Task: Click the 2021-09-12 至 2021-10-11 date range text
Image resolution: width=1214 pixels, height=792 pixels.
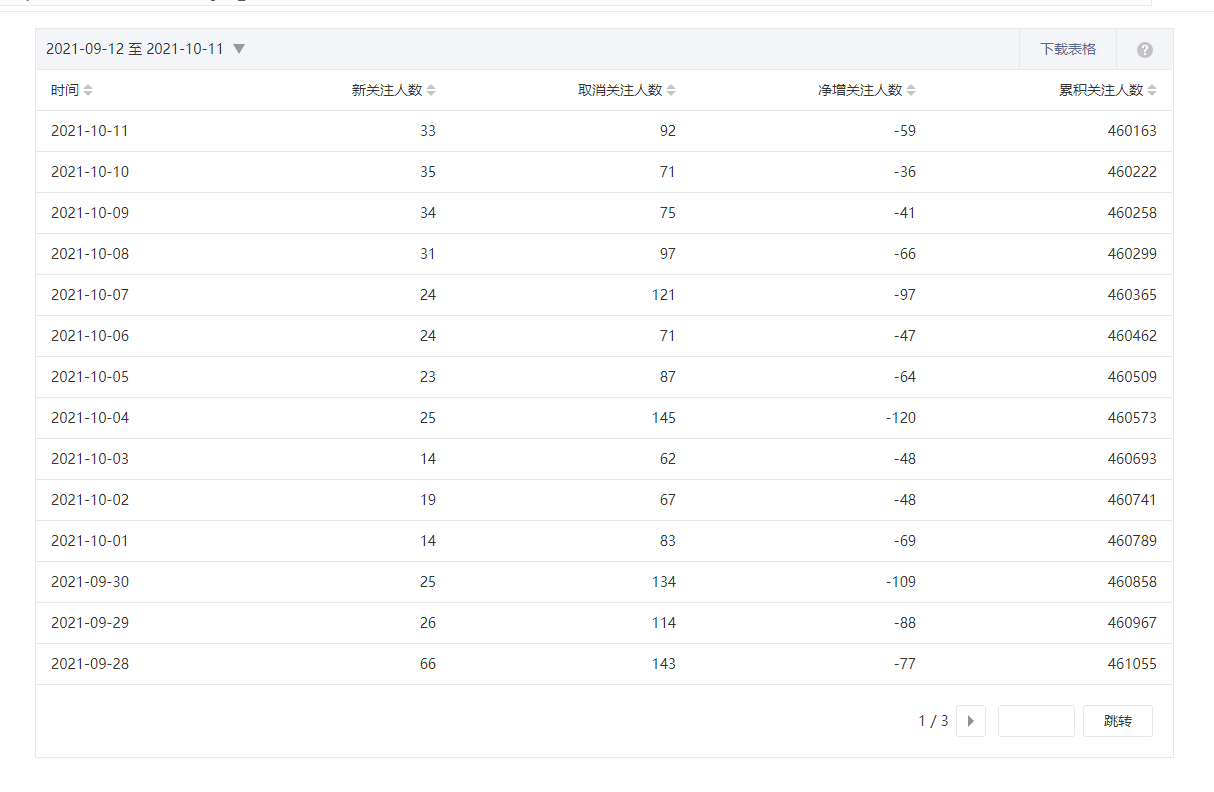Action: 134,49
